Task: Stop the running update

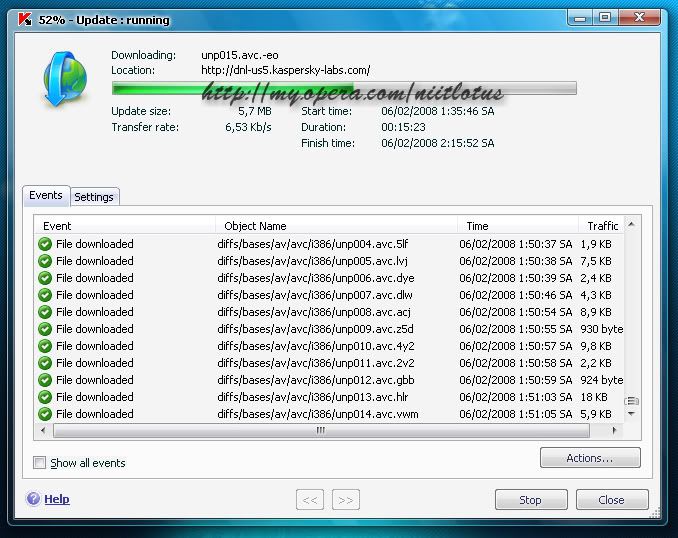Action: (x=531, y=500)
